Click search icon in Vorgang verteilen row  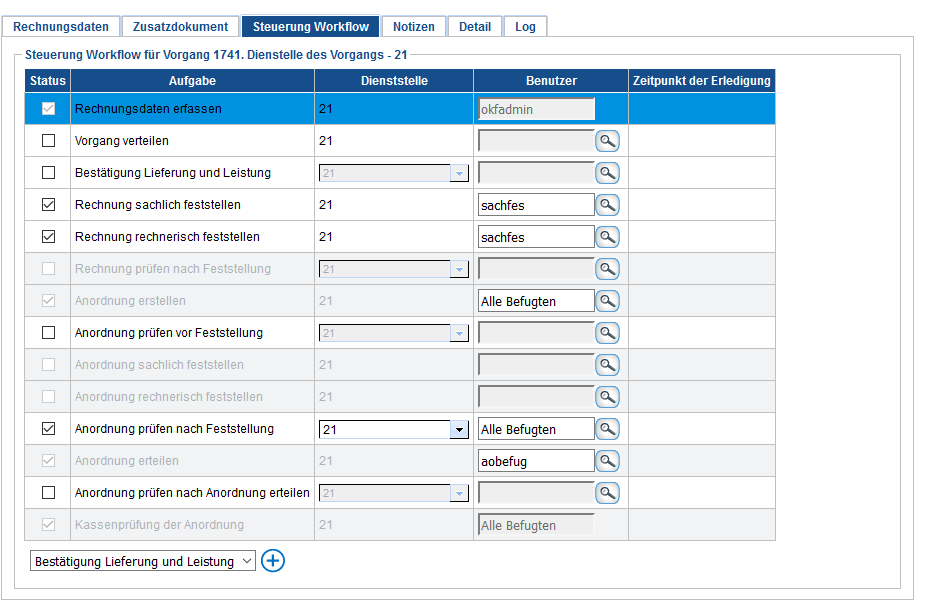(x=607, y=141)
